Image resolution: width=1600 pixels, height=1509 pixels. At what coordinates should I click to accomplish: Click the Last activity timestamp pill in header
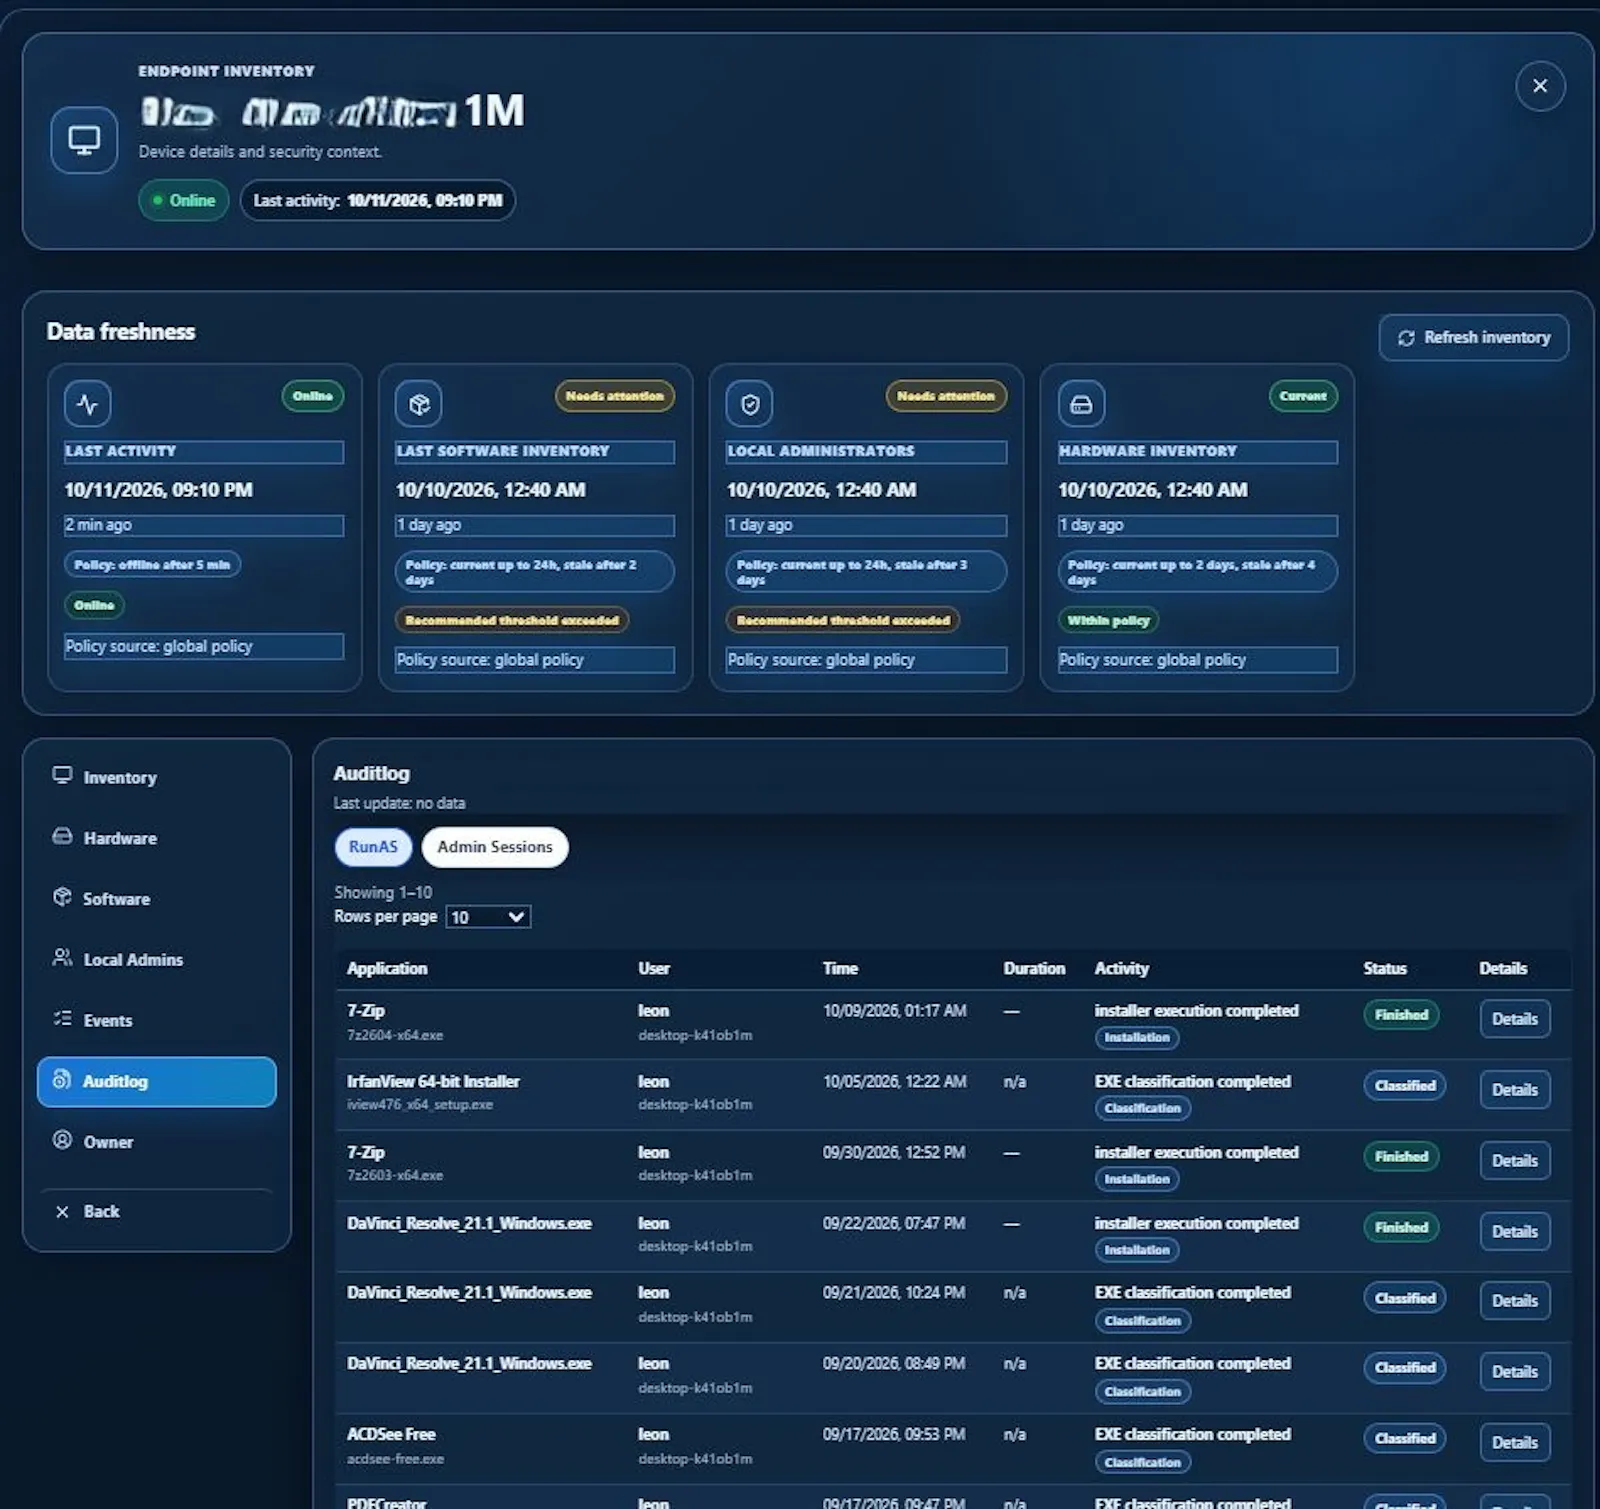[x=378, y=201]
